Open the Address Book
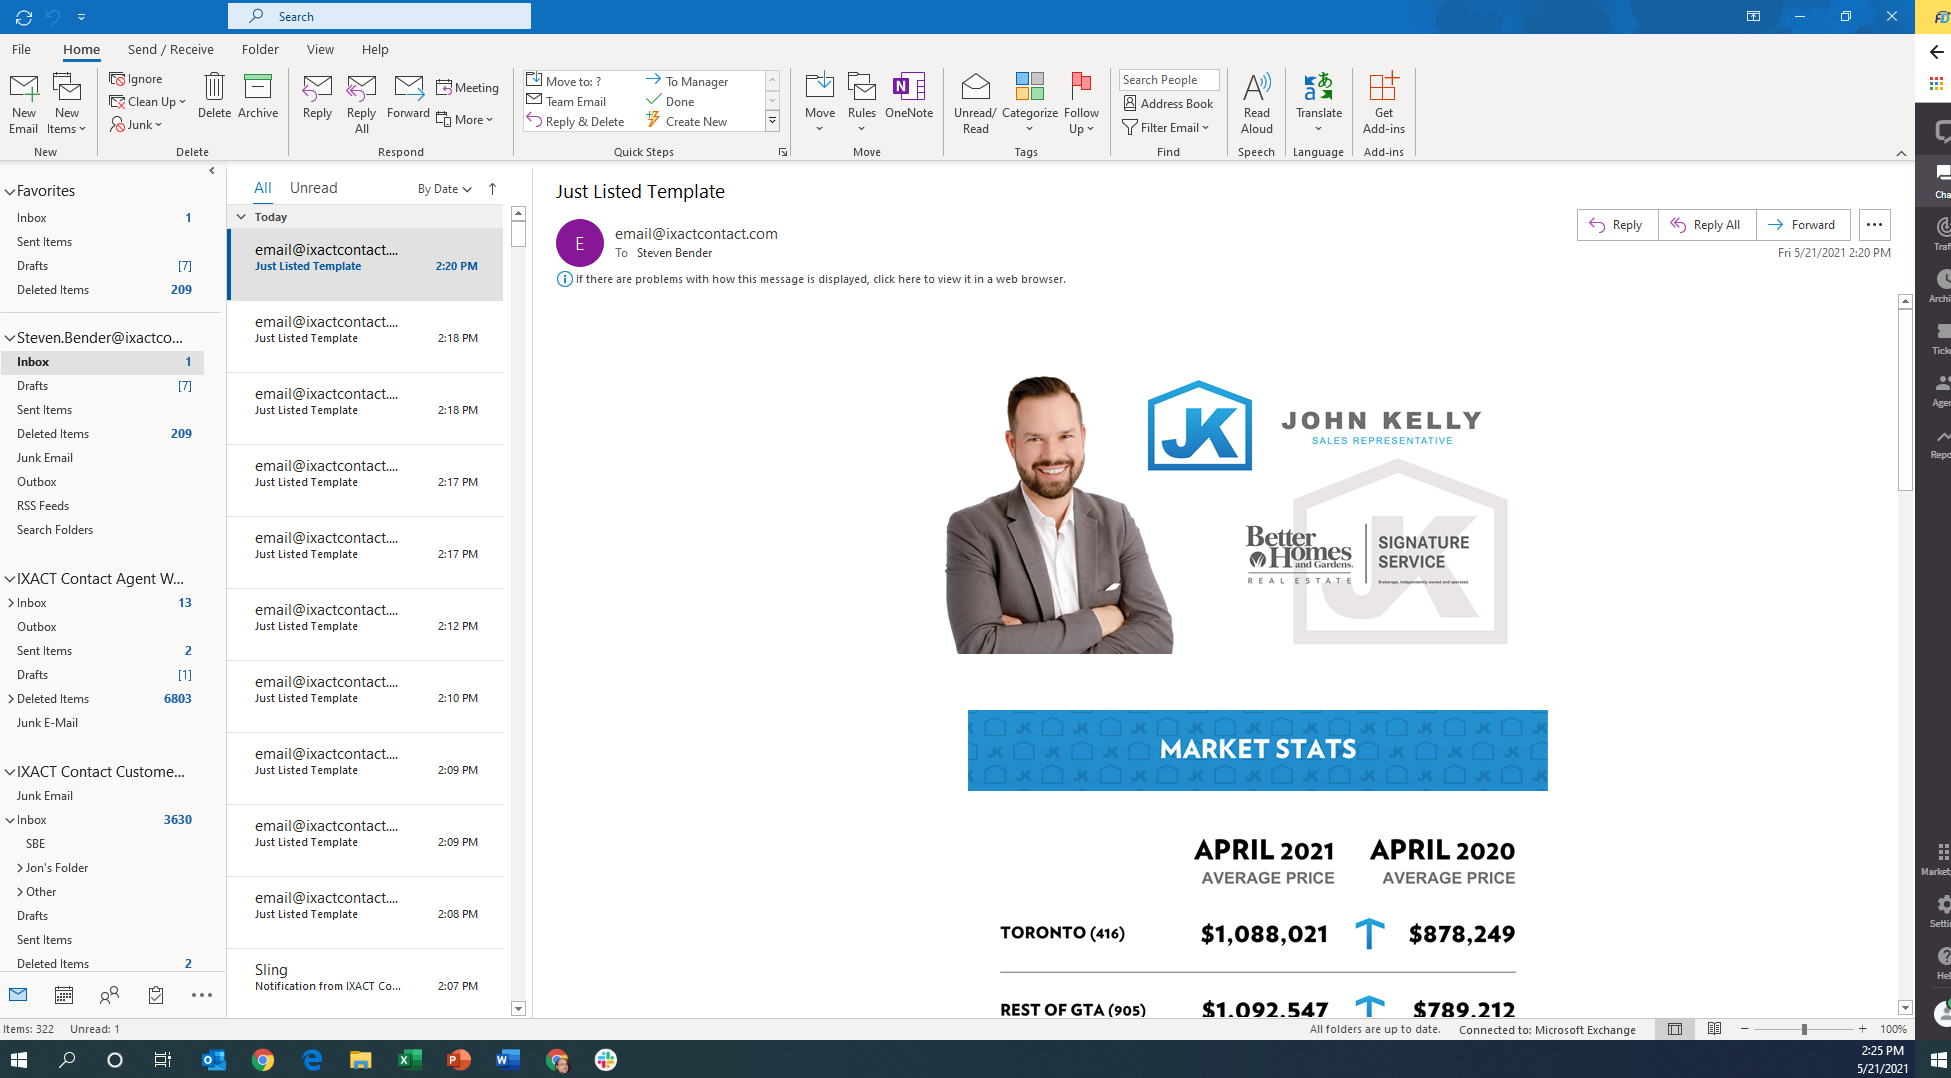This screenshot has width=1951, height=1078. tap(1168, 103)
